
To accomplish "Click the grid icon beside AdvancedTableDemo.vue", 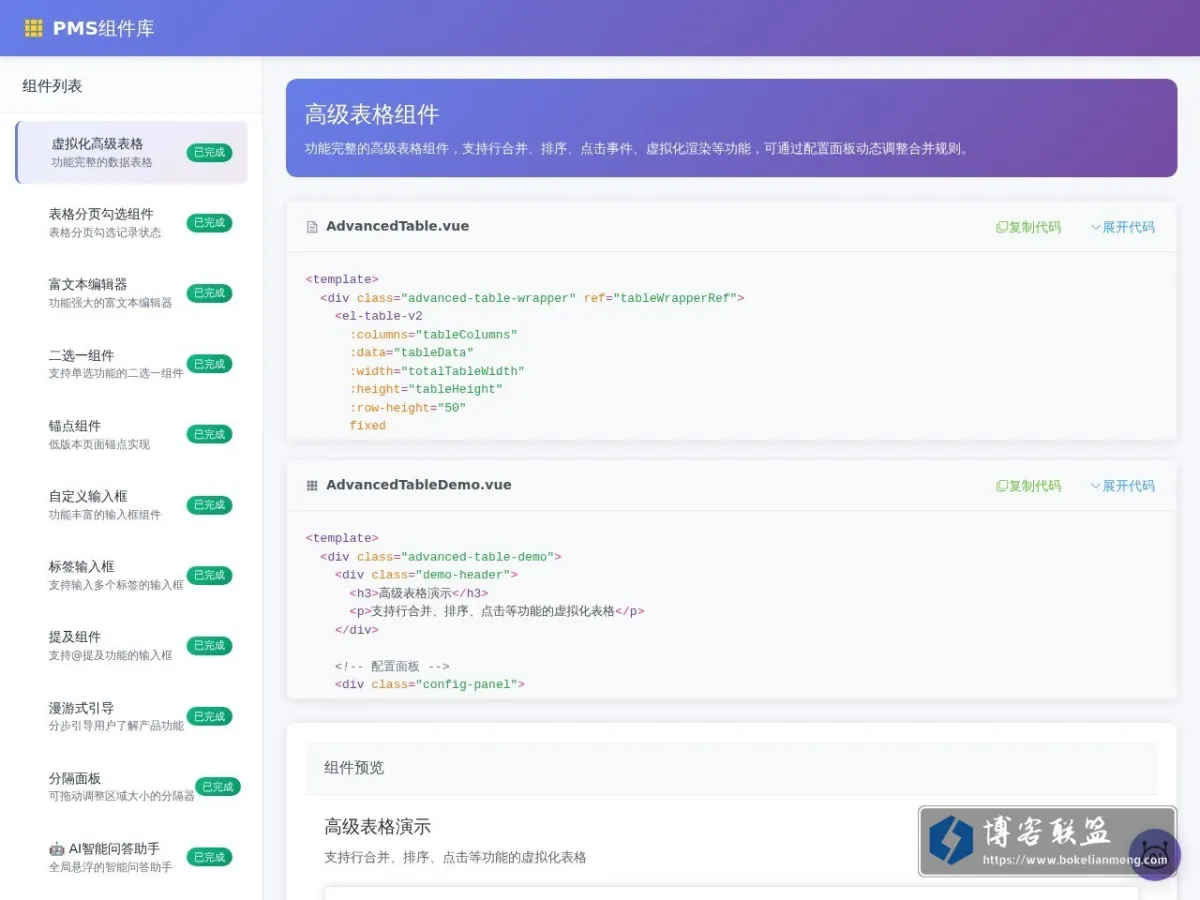I will click(312, 485).
